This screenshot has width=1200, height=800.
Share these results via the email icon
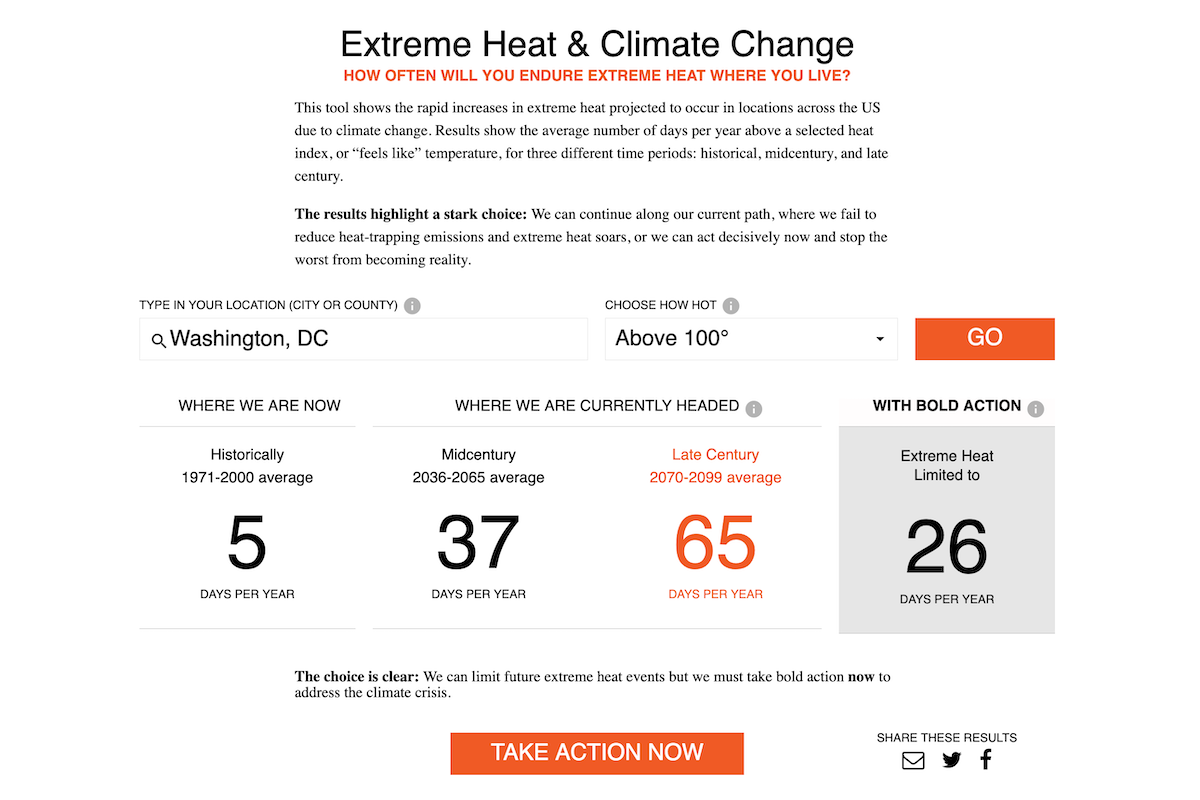(913, 760)
